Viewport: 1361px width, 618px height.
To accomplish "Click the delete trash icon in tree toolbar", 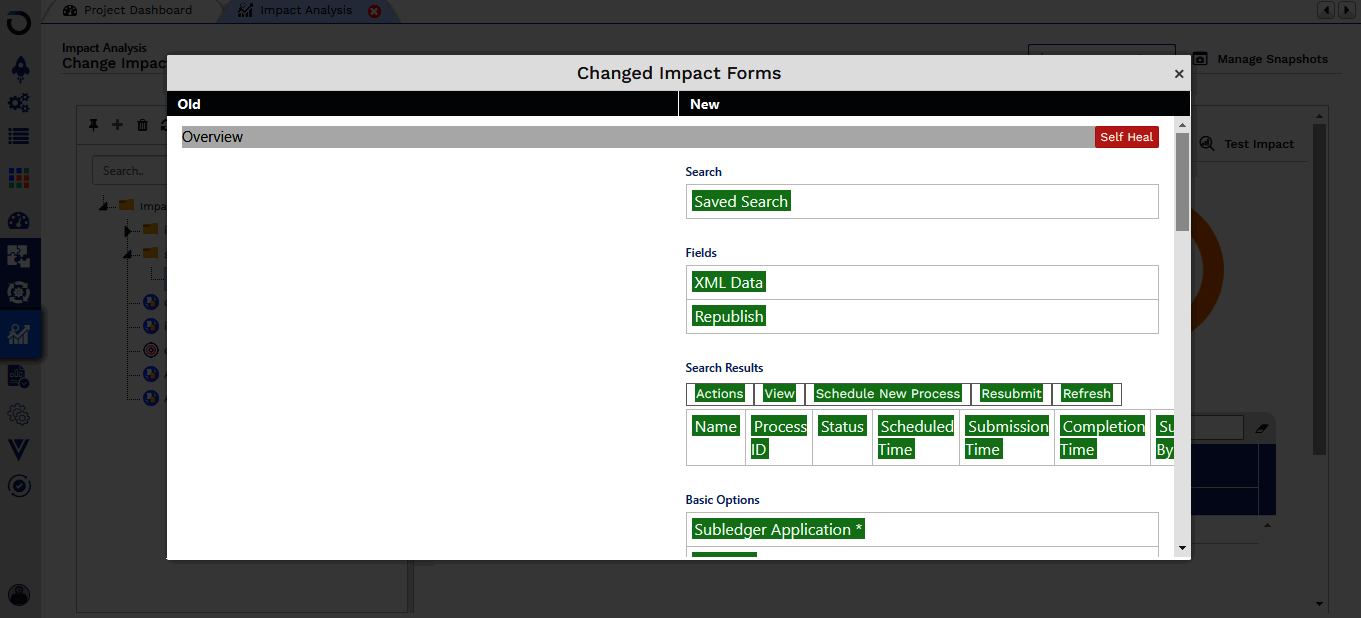I will 142,125.
